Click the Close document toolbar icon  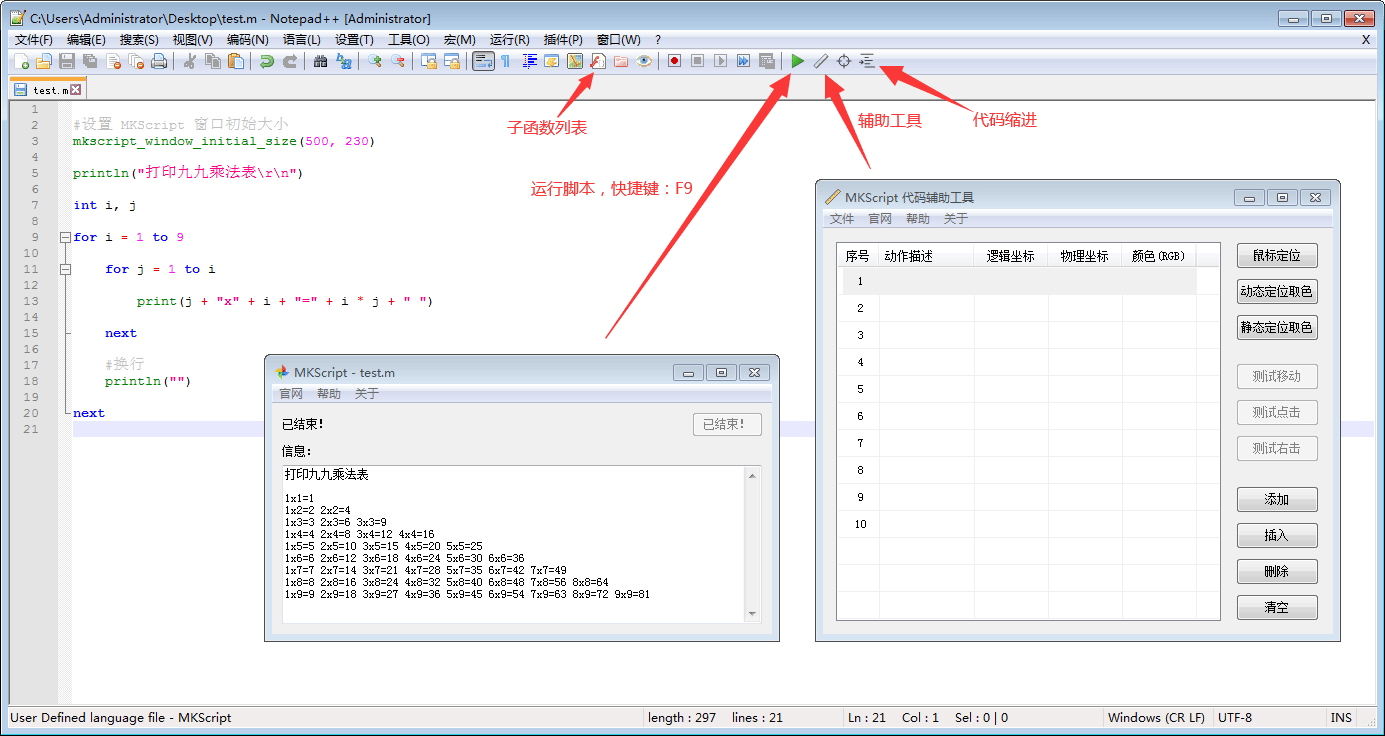113,61
